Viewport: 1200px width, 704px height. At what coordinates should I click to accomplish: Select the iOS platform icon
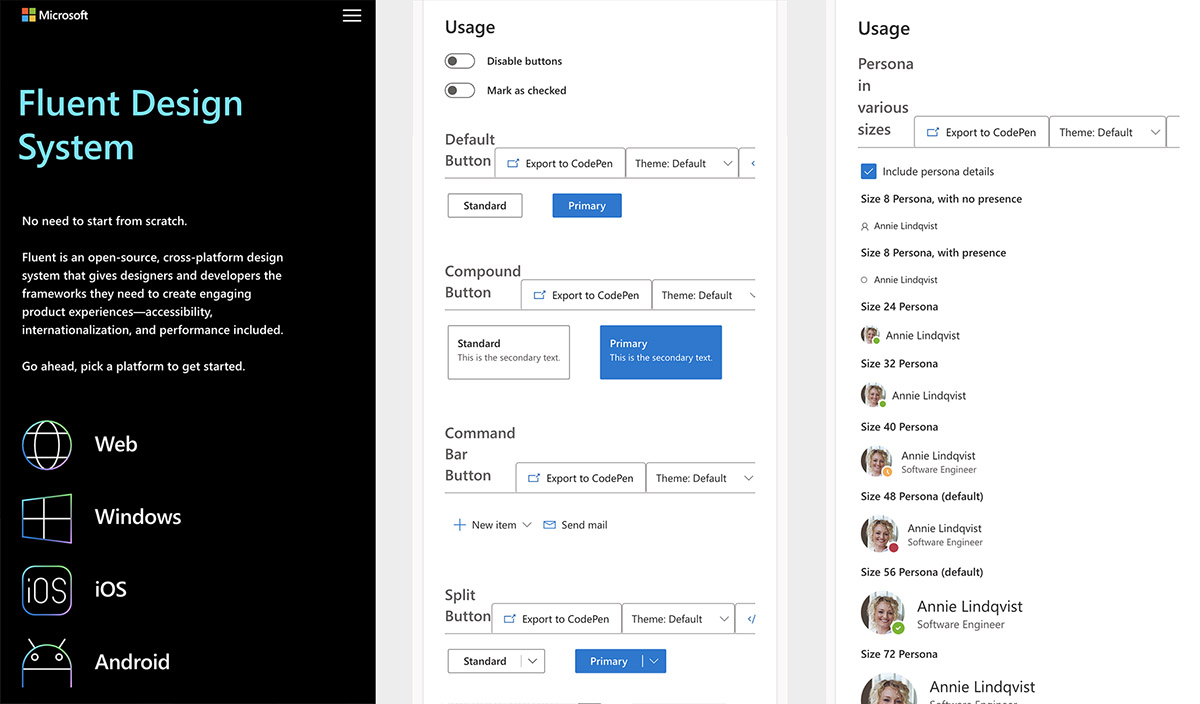tap(47, 590)
